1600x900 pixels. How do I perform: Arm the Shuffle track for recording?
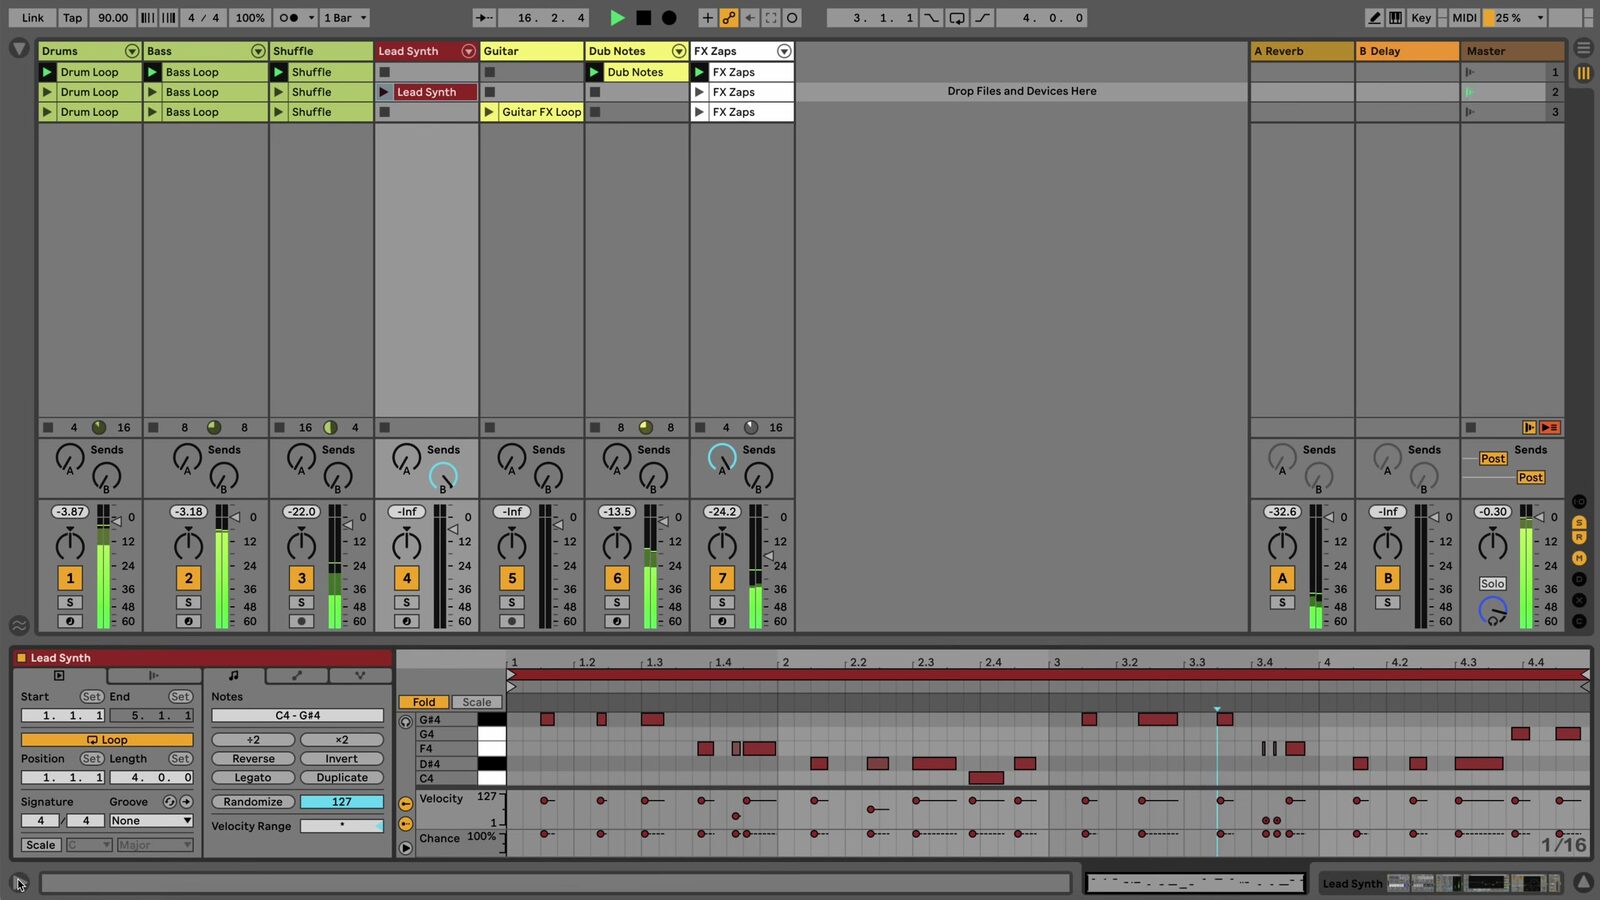301,621
